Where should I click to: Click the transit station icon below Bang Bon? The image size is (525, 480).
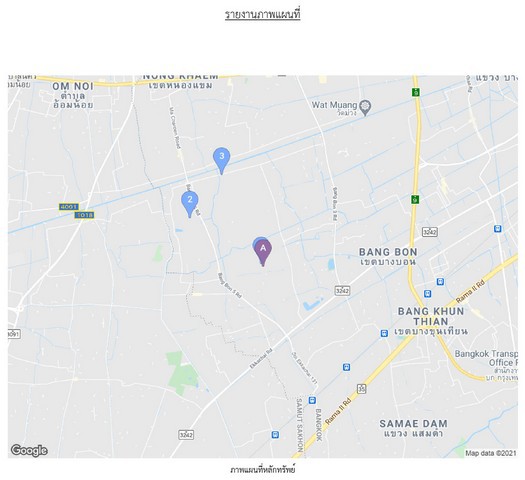(x=440, y=282)
